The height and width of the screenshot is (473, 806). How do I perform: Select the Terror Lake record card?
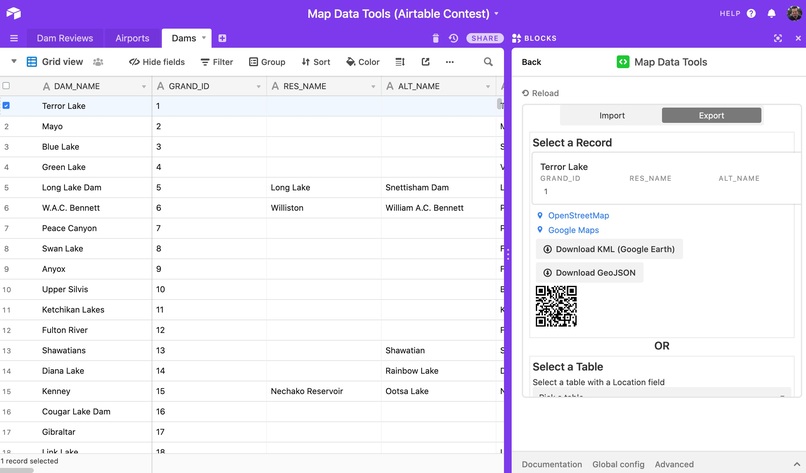(x=666, y=179)
